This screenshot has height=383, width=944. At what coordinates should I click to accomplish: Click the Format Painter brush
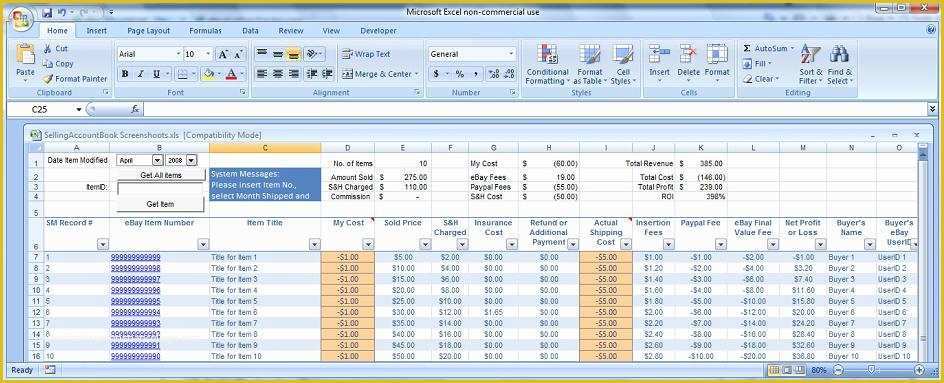48,79
